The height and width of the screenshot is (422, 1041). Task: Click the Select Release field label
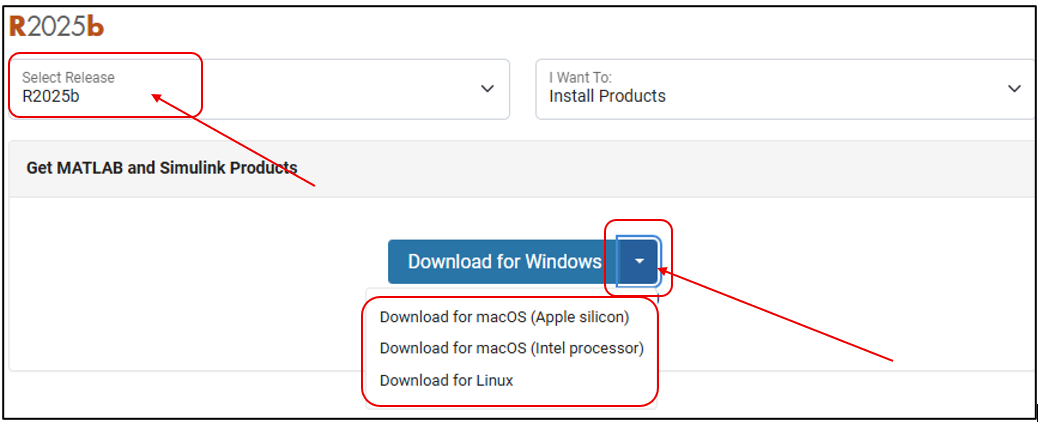[68, 77]
